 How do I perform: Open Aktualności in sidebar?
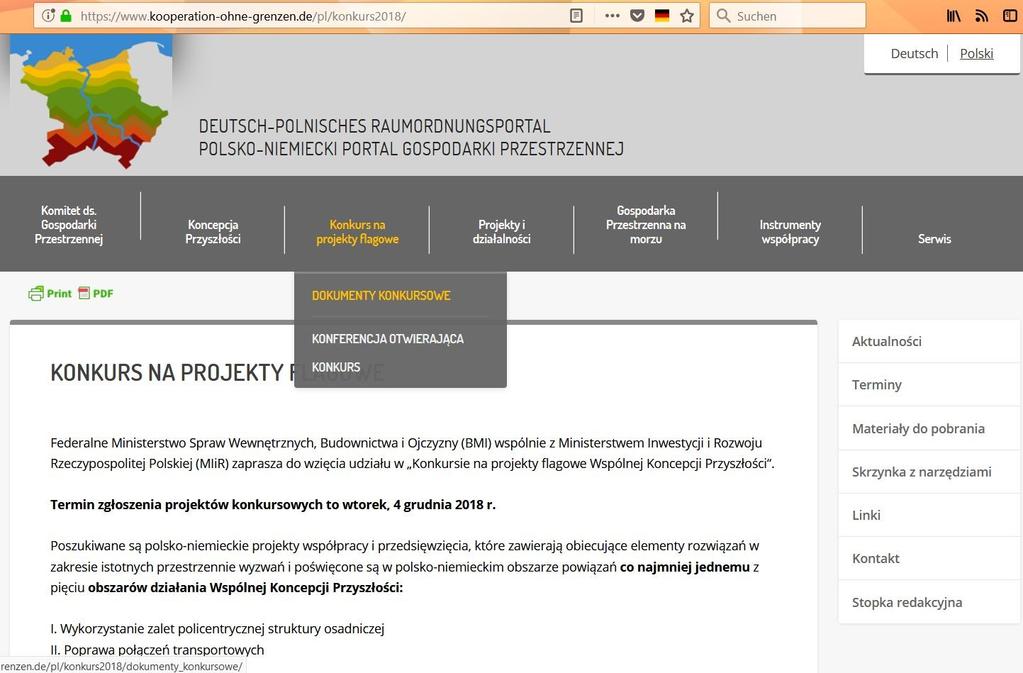pos(929,341)
